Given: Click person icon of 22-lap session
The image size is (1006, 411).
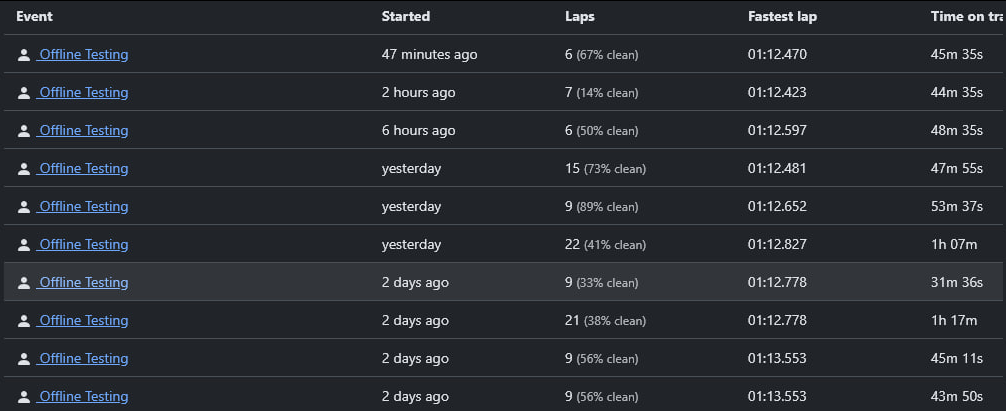Looking at the screenshot, I should click(24, 245).
